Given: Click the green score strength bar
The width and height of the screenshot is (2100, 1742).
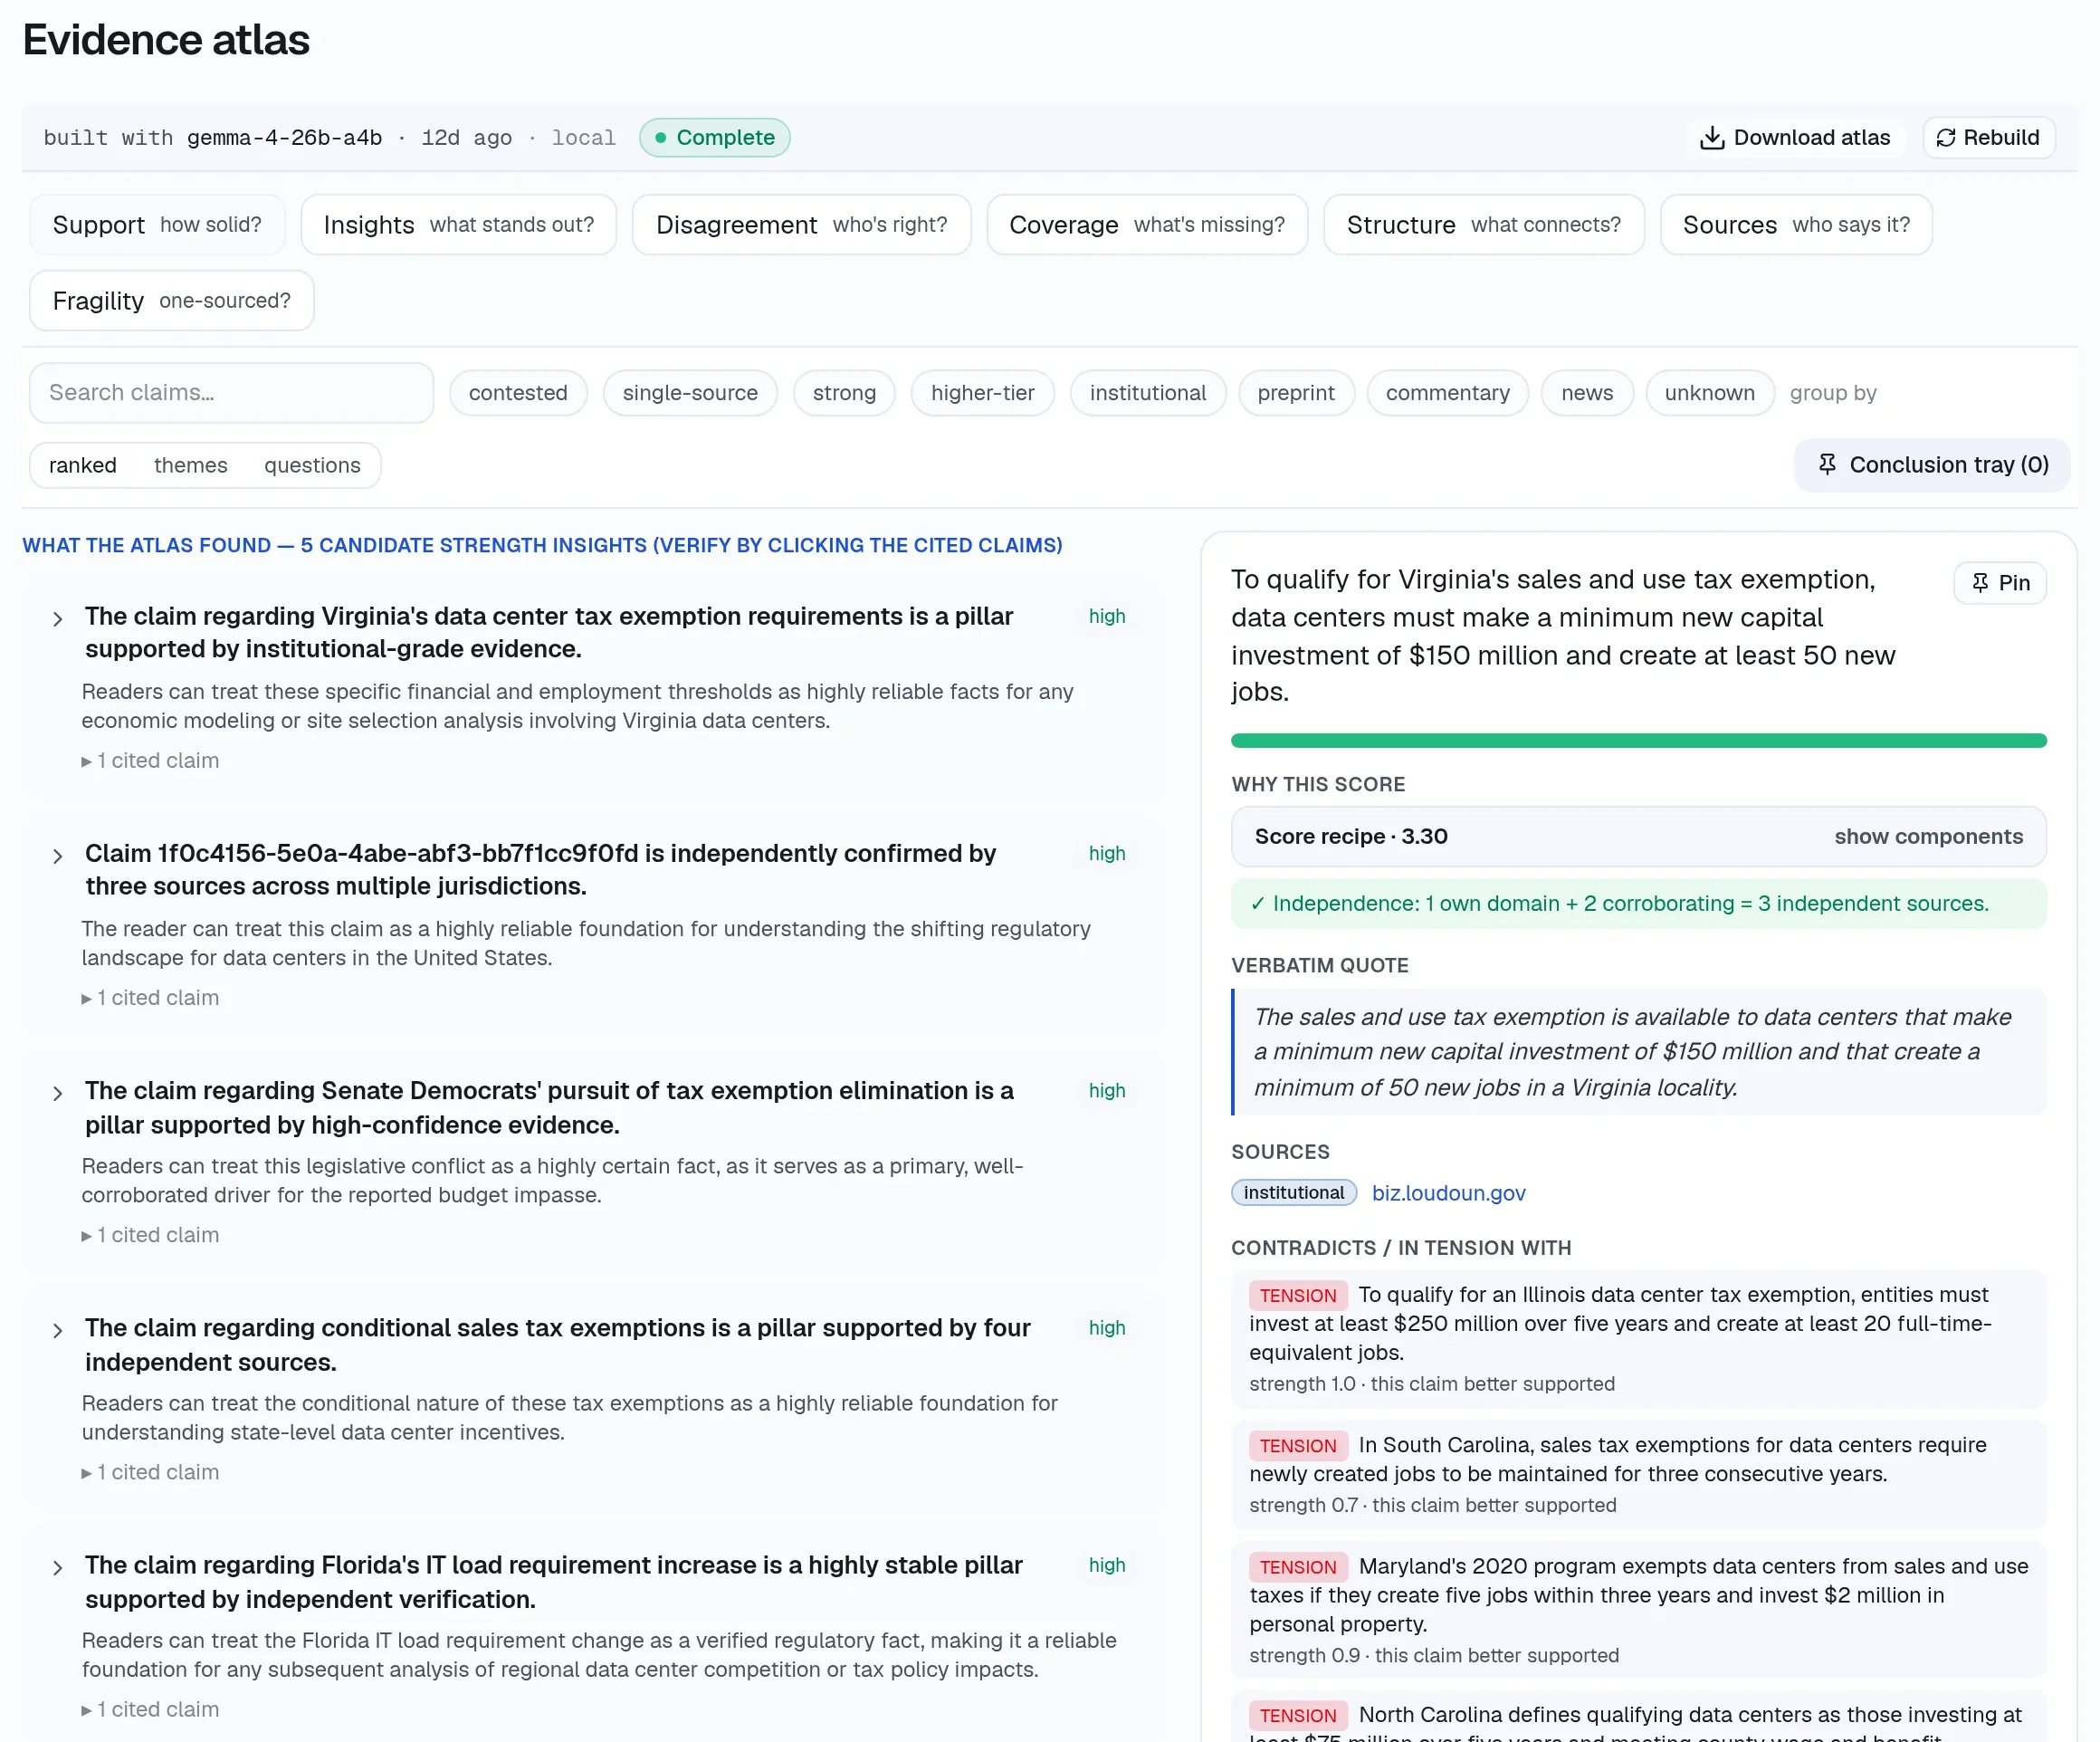Looking at the screenshot, I should (x=1638, y=741).
